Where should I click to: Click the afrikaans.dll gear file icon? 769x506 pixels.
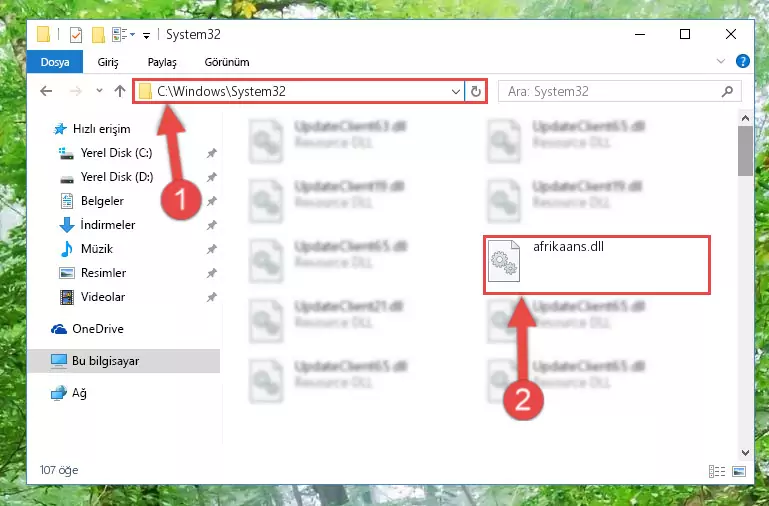[x=504, y=261]
